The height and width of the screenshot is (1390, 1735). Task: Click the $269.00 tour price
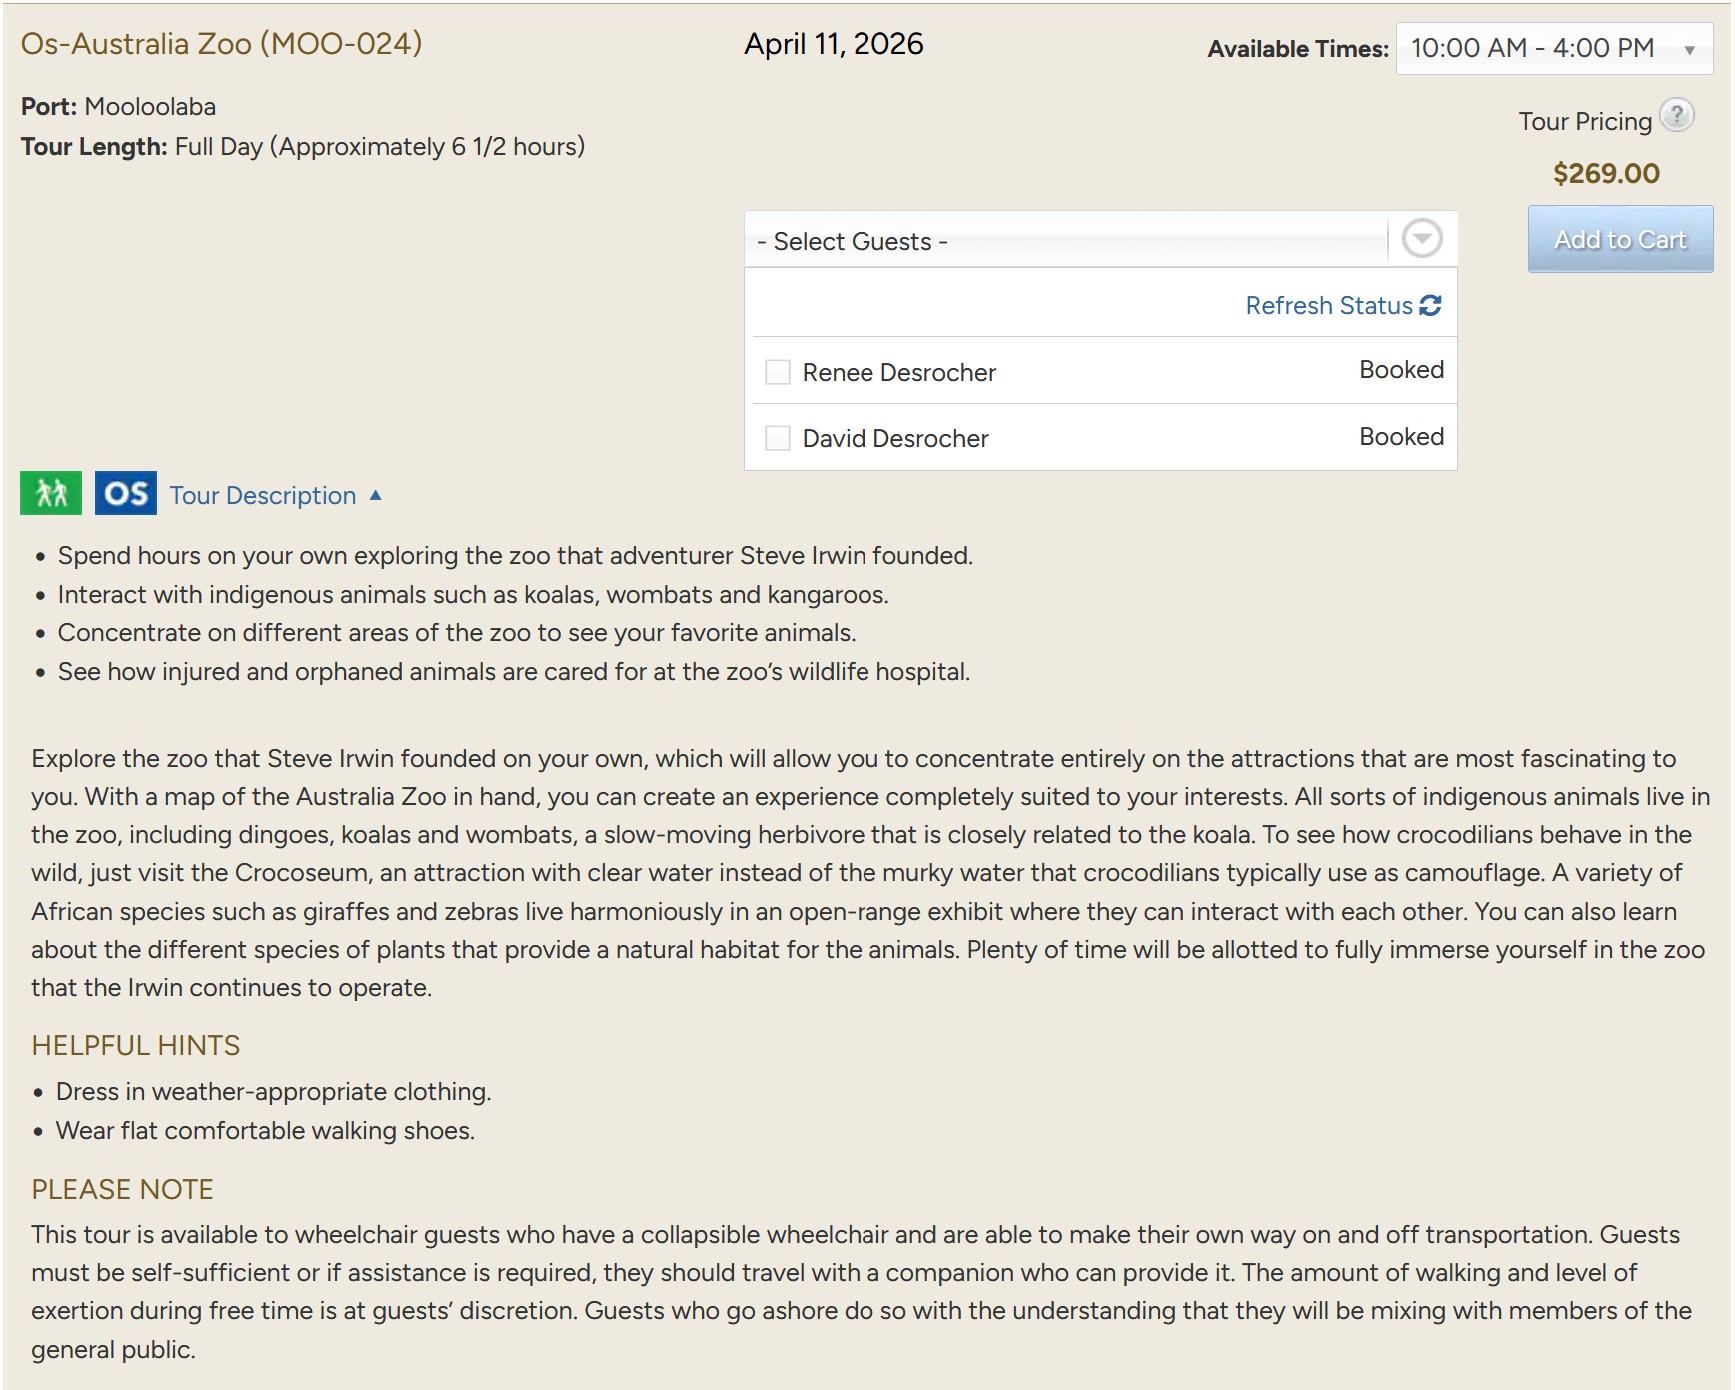point(1605,173)
